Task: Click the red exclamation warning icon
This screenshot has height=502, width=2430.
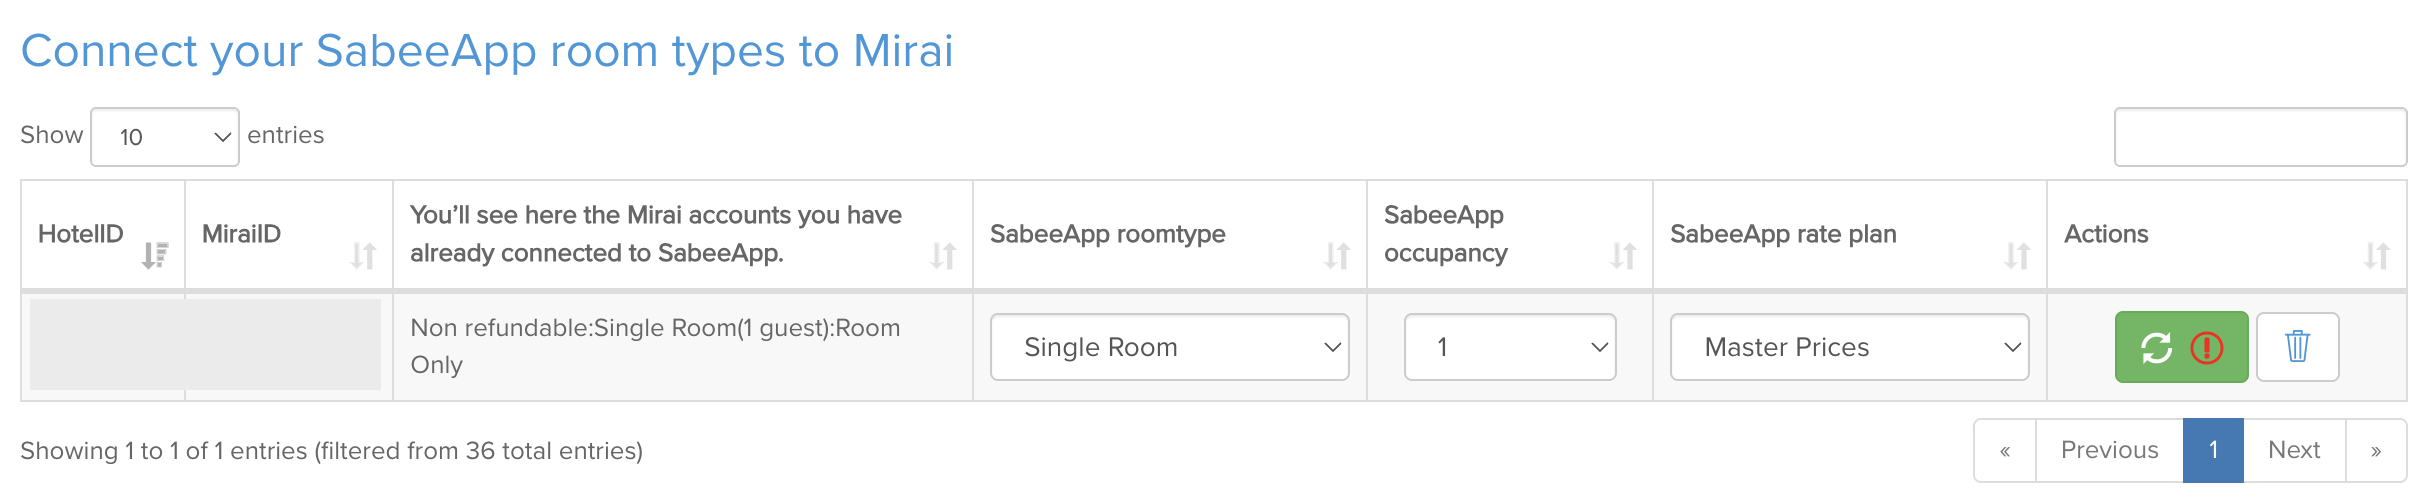Action: tap(2206, 347)
